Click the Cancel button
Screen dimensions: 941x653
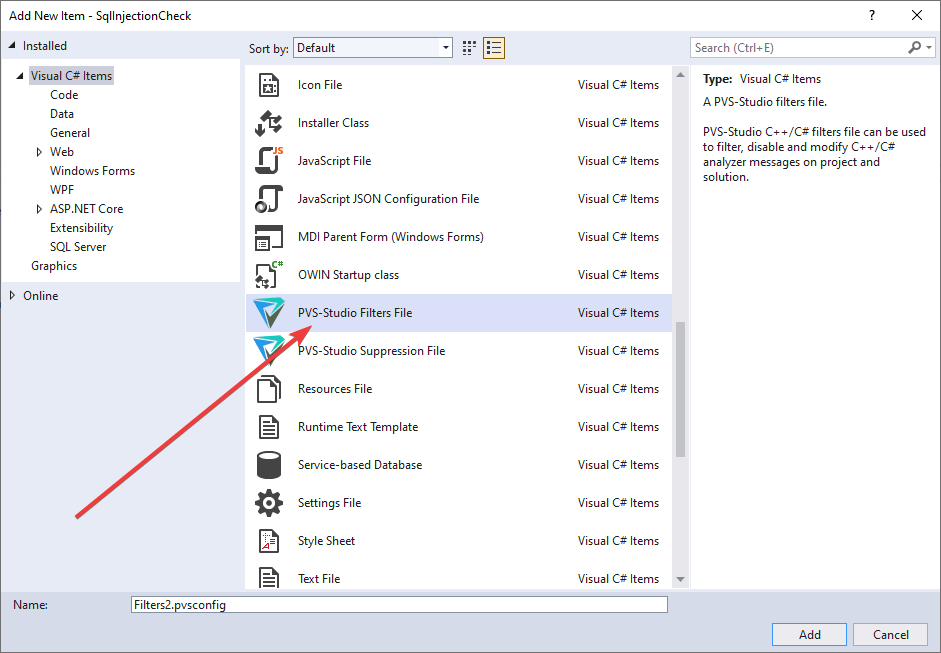[891, 634]
